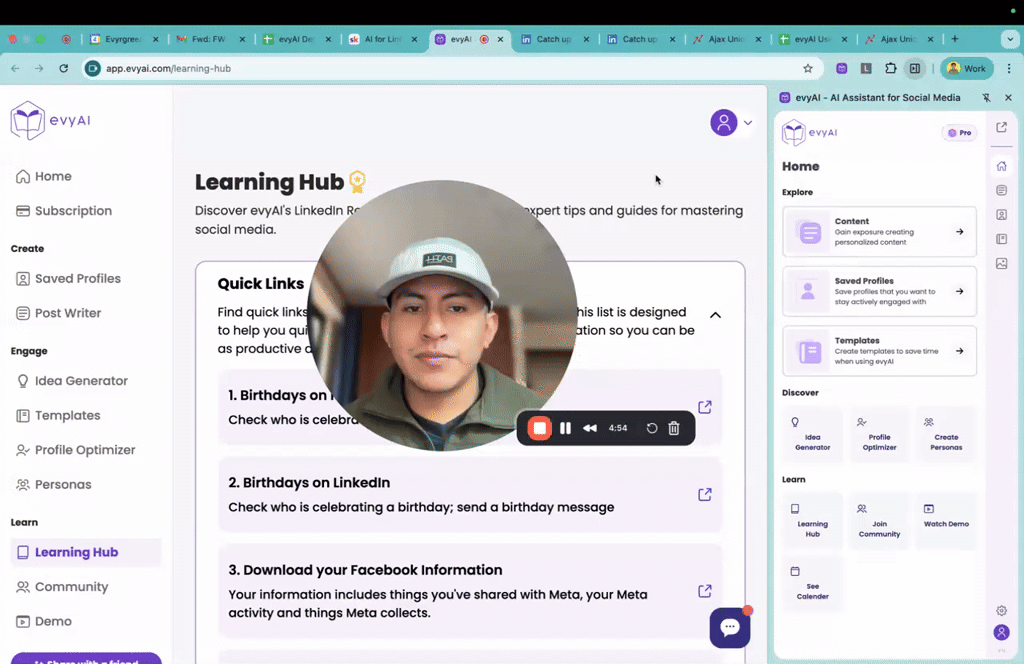1024x664 pixels.
Task: Open the Idea Generator tile under Discover
Action: [812, 433]
